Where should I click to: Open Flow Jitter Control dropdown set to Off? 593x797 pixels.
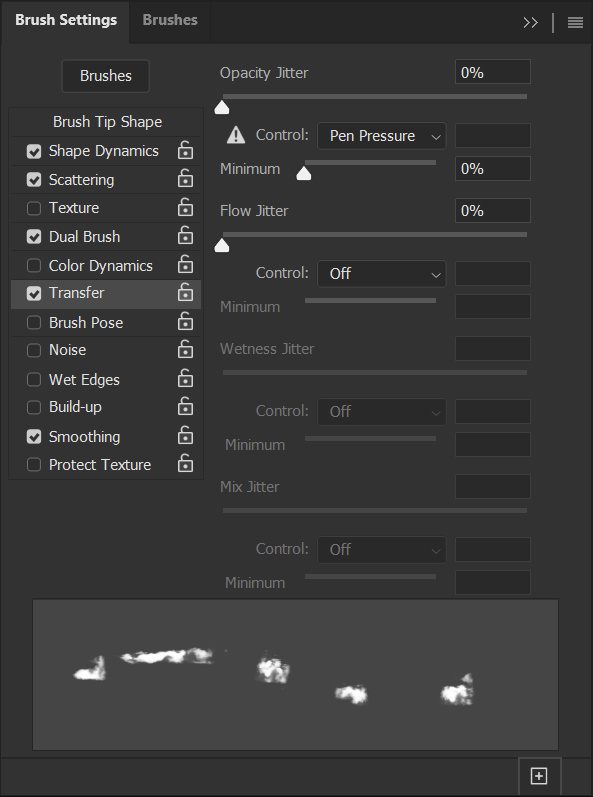pyautogui.click(x=382, y=273)
